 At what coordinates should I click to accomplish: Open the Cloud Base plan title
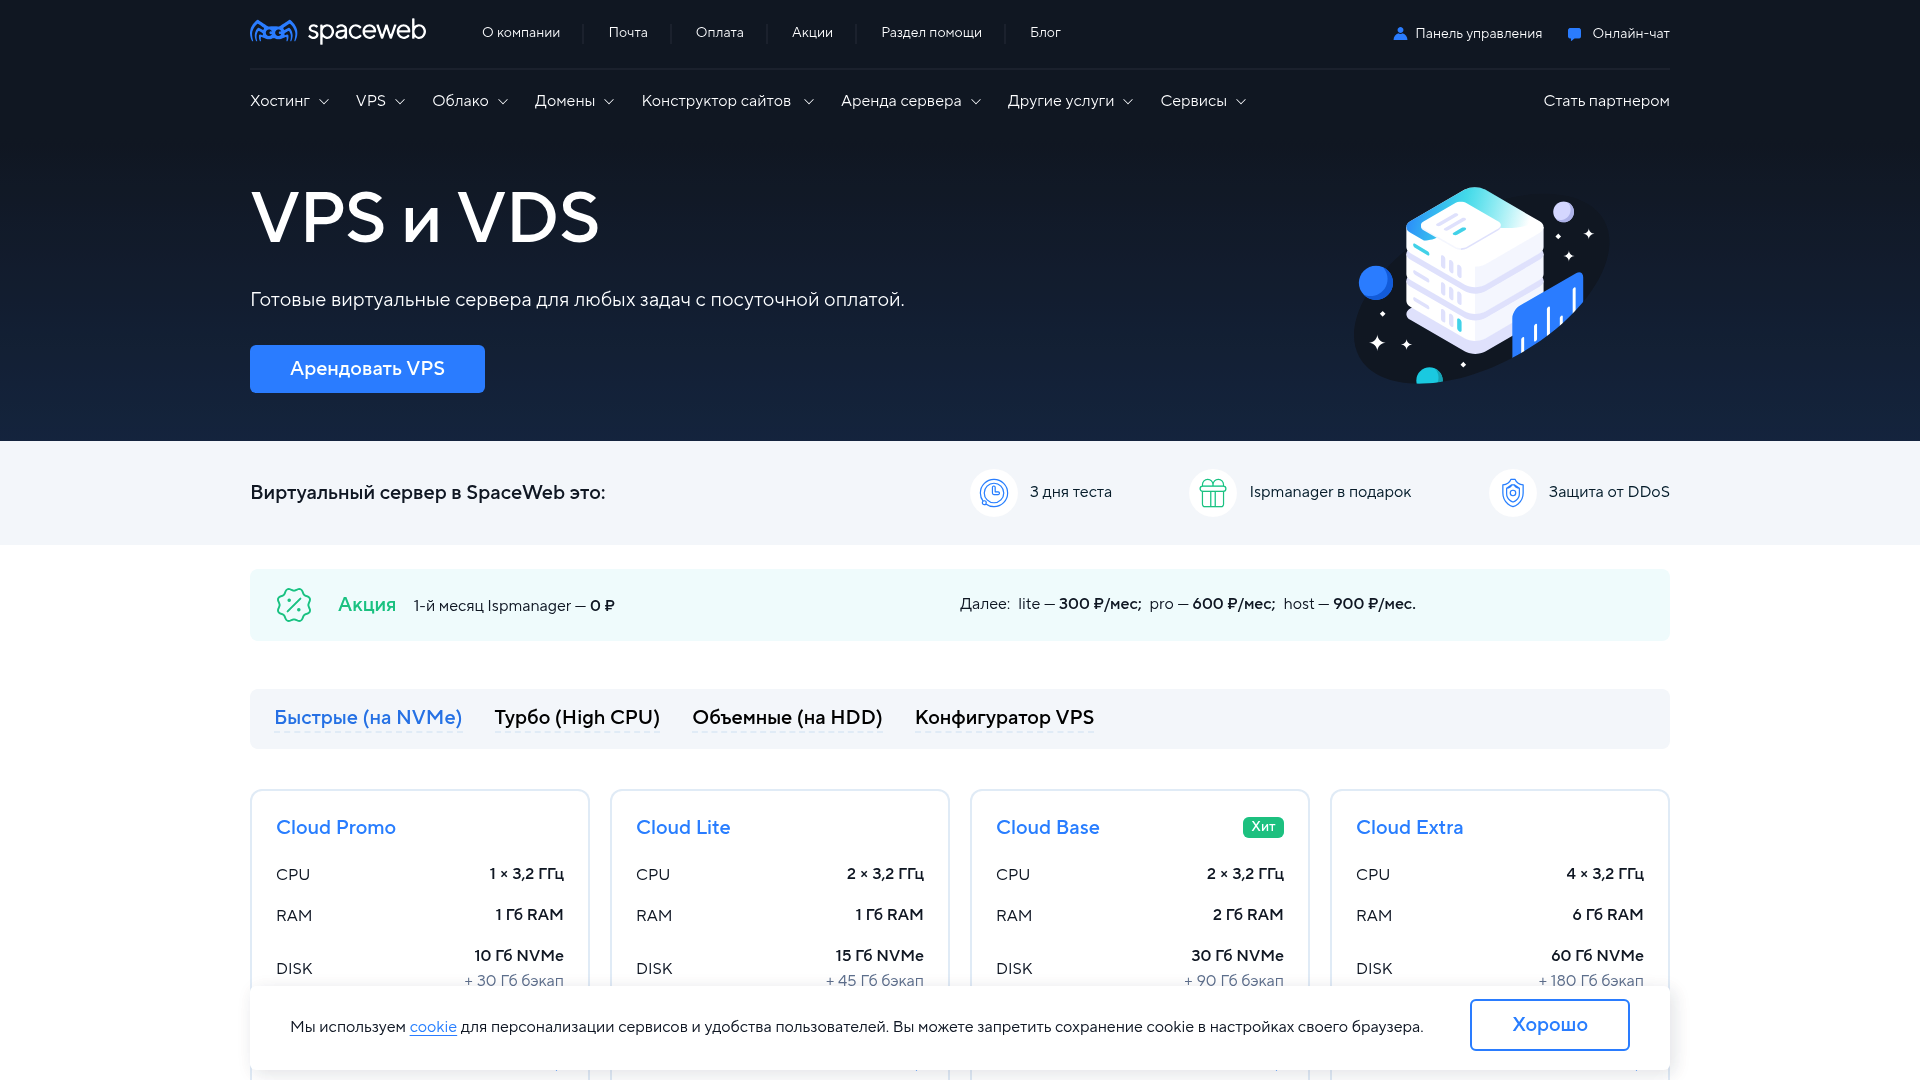[x=1047, y=828]
